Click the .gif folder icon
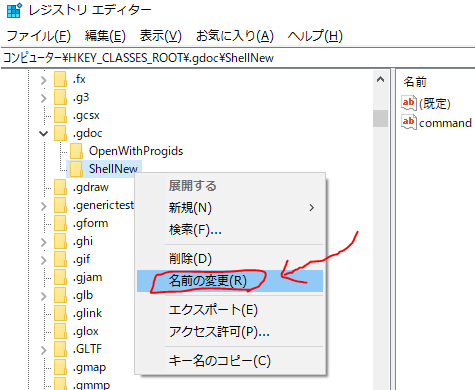Image resolution: width=475 pixels, height=390 pixels. (x=61, y=259)
